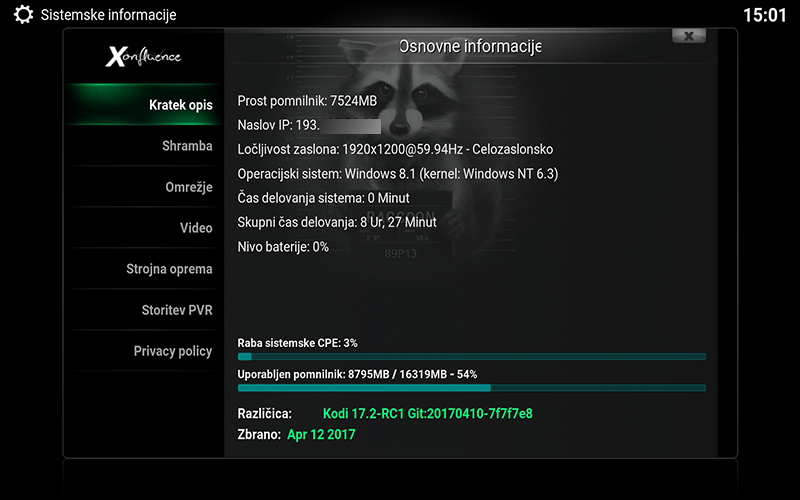
Task: Click the Sistemske informacije title text
Action: click(x=108, y=15)
